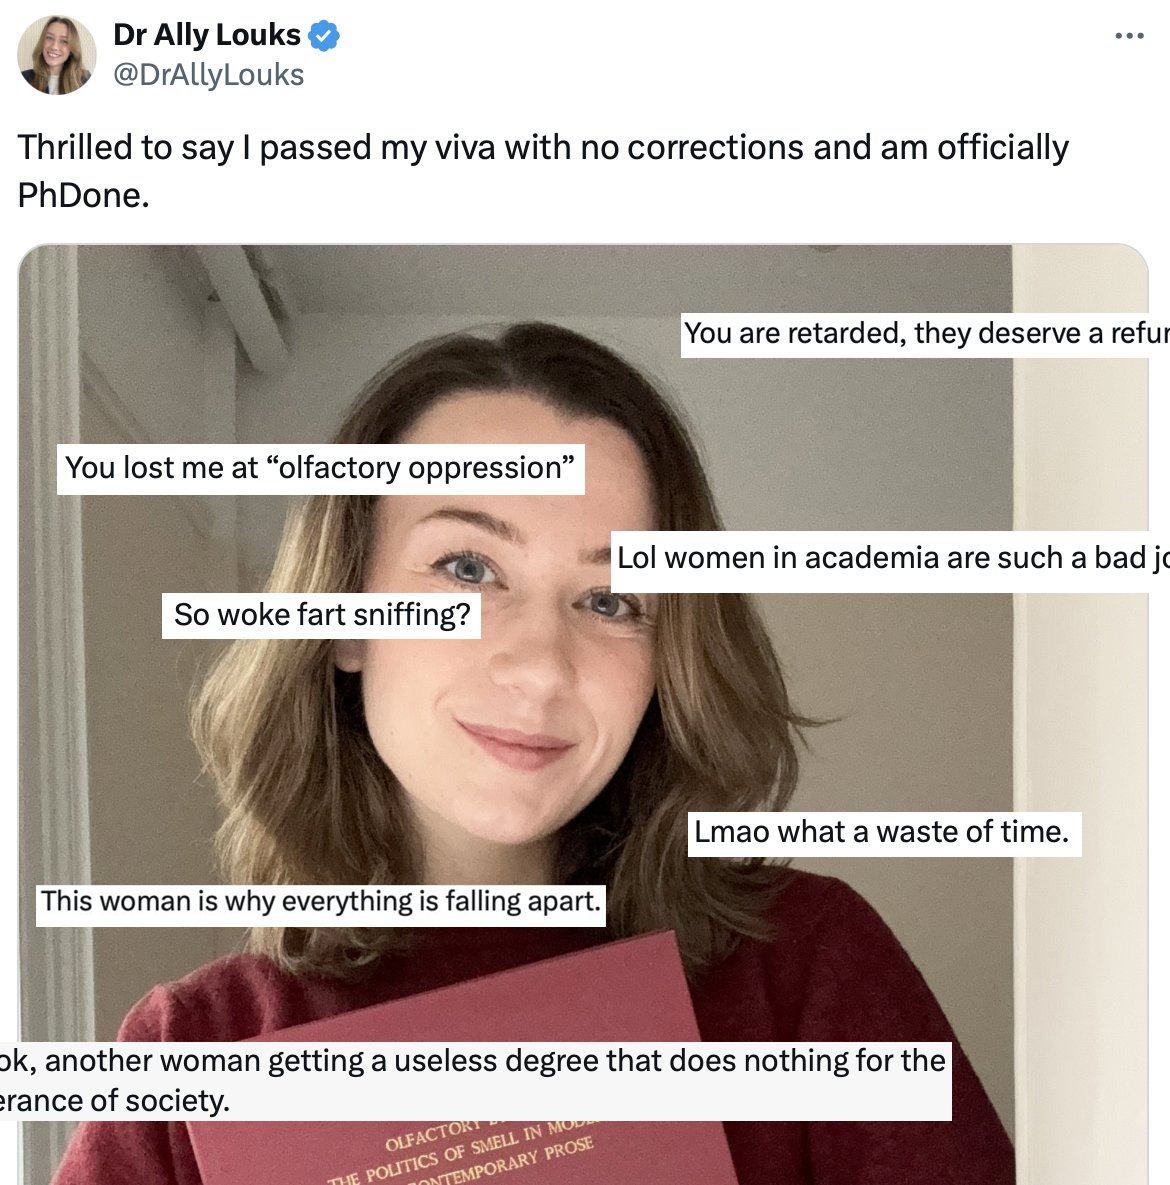Click Dr Ally Louks's circular profile avatar
The image size is (1170, 1185).
pos(57,53)
